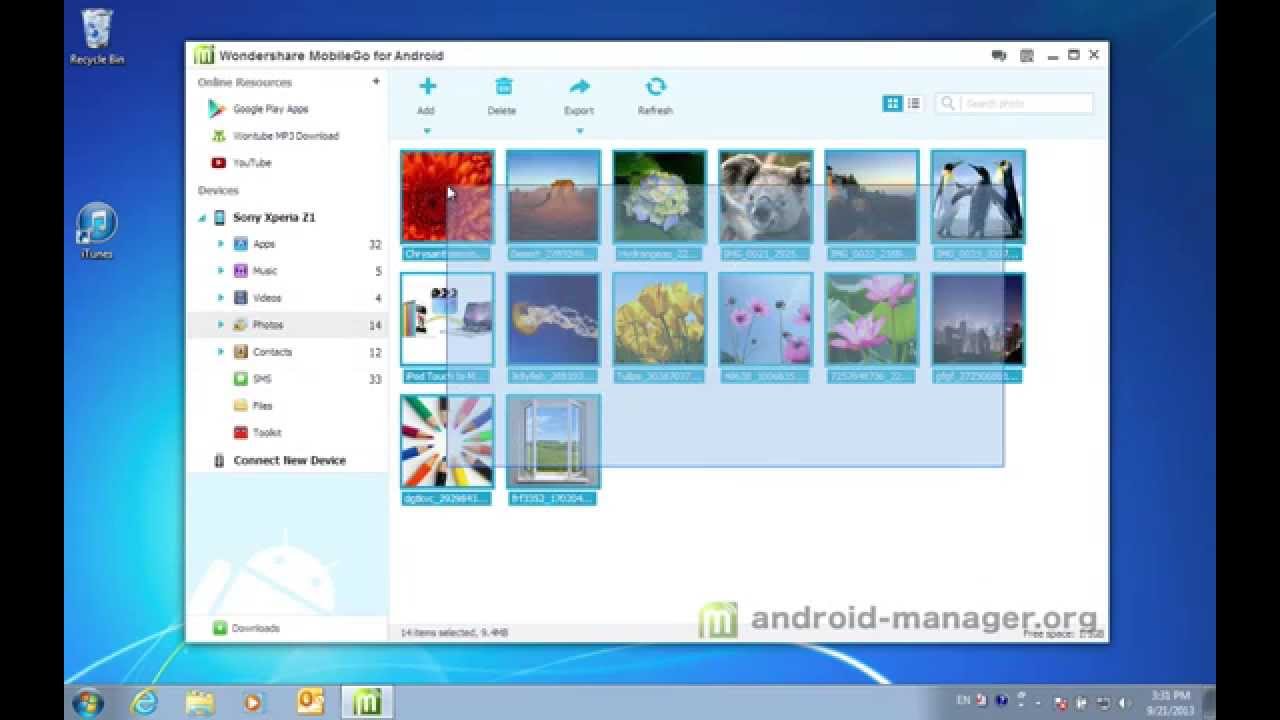1280x720 pixels.
Task: Open iTunes desktop shortcut
Action: [97, 232]
